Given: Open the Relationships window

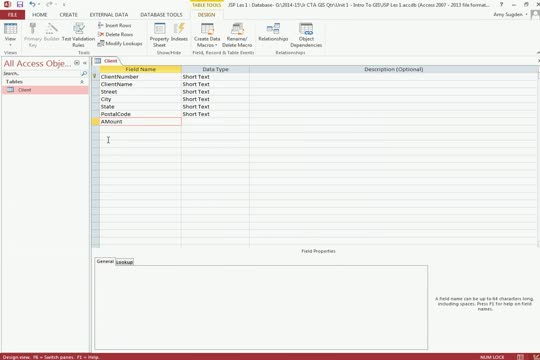Looking at the screenshot, I should (273, 33).
